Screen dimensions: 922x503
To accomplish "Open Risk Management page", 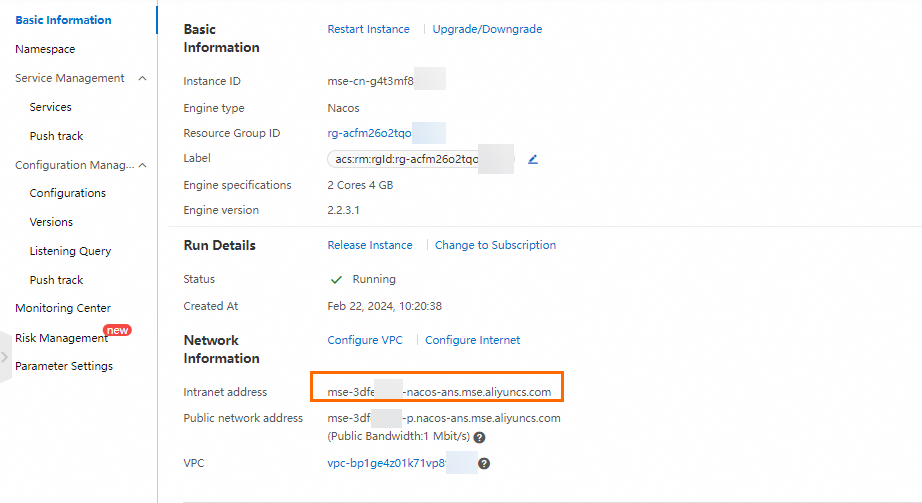I will 61,338.
